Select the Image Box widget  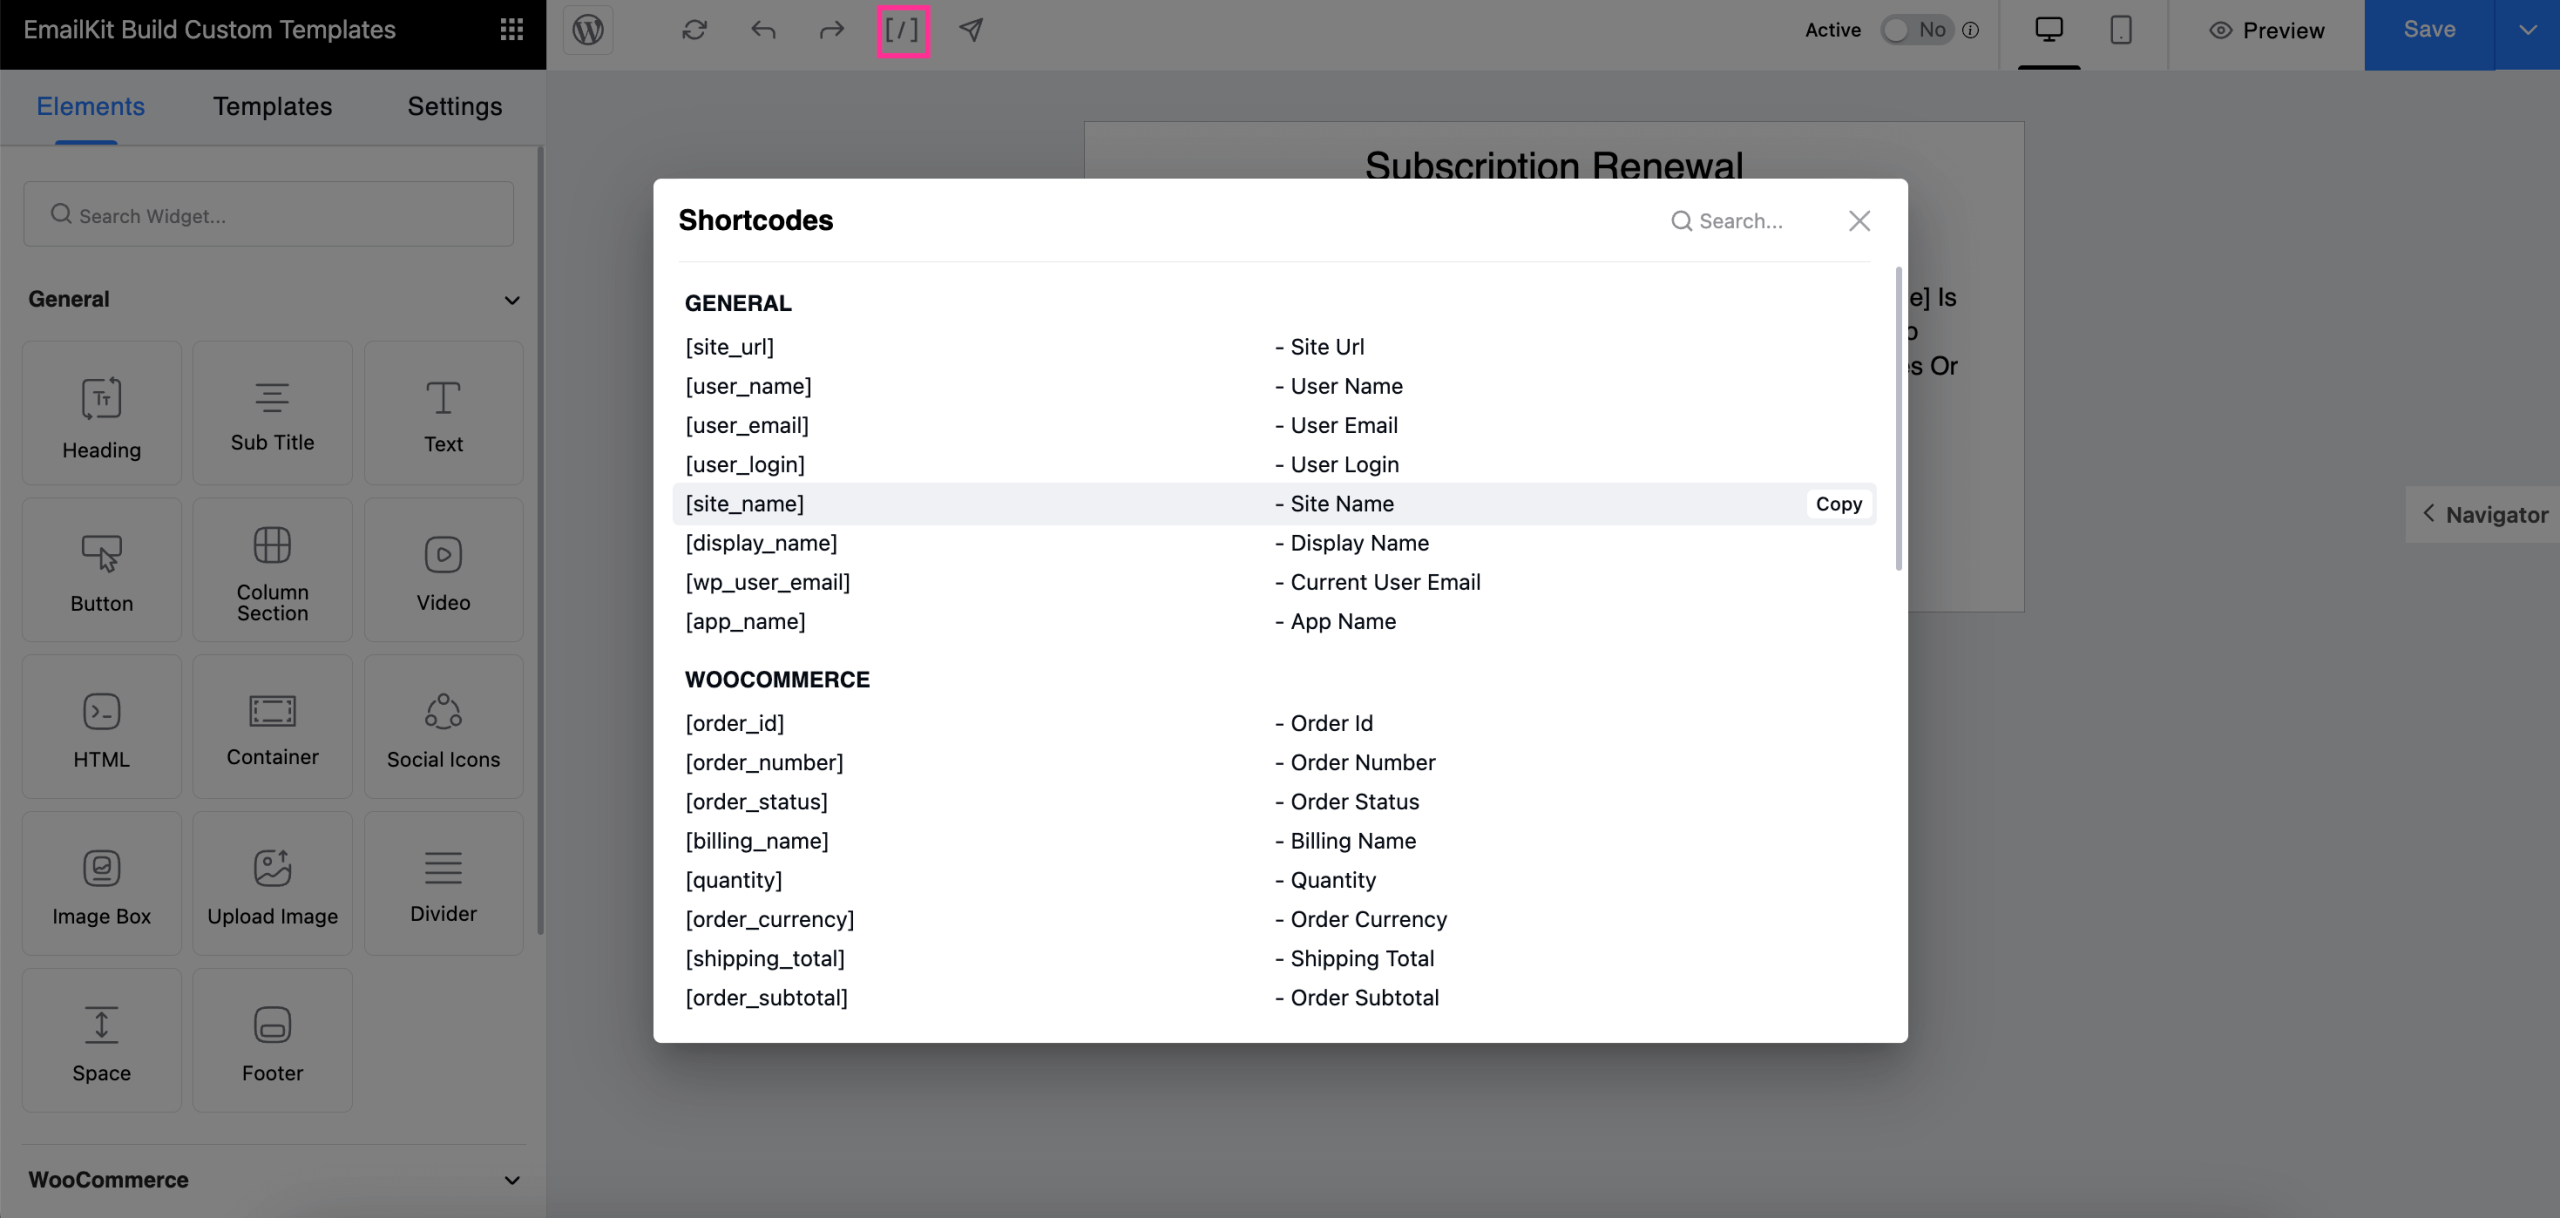[x=102, y=884]
